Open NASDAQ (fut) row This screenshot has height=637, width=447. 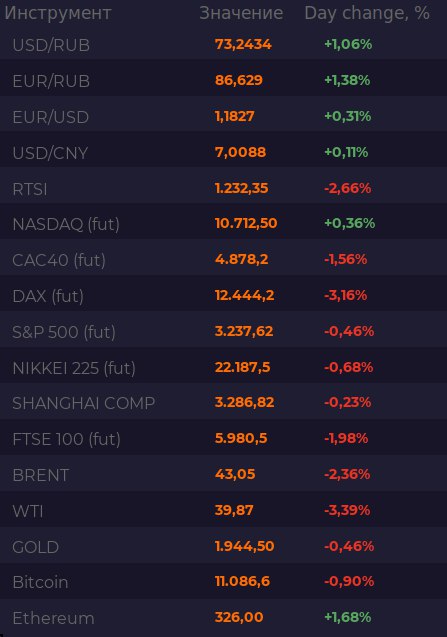coord(224,224)
